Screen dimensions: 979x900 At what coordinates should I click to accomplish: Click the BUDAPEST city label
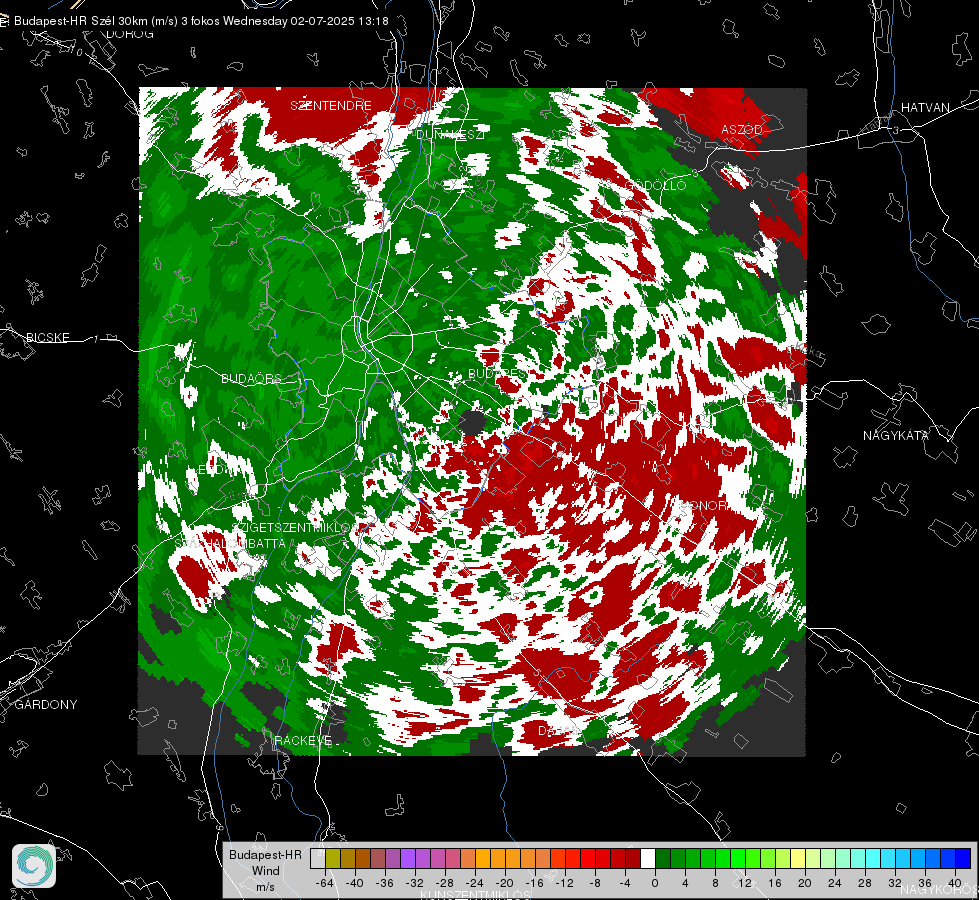(498, 373)
